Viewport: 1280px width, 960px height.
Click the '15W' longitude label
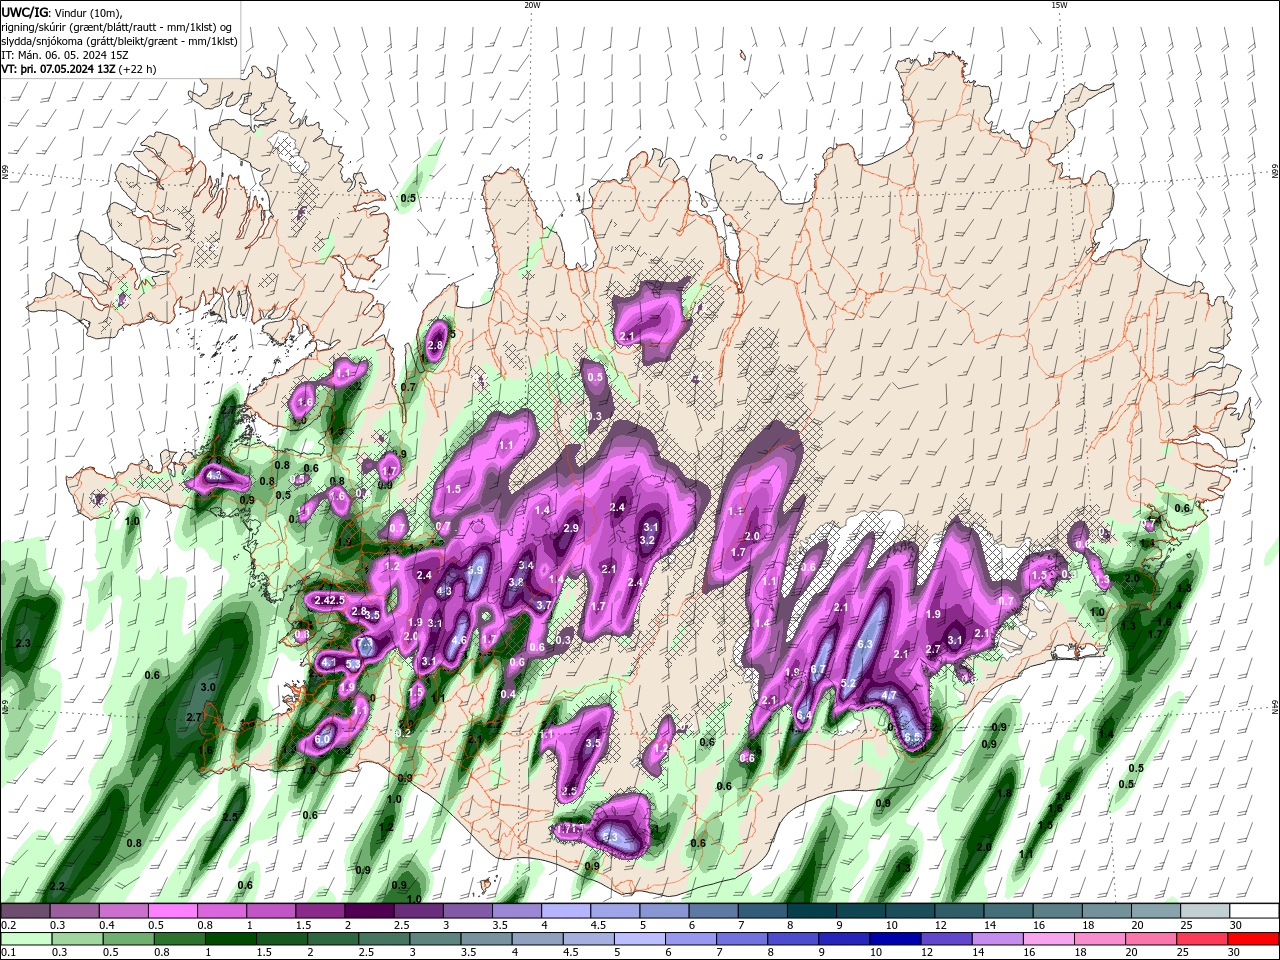[x=1059, y=5]
